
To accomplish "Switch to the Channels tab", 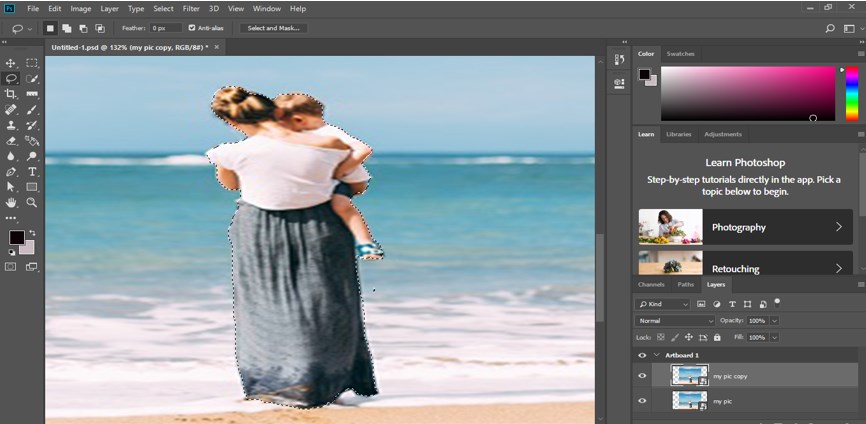I will click(x=651, y=285).
